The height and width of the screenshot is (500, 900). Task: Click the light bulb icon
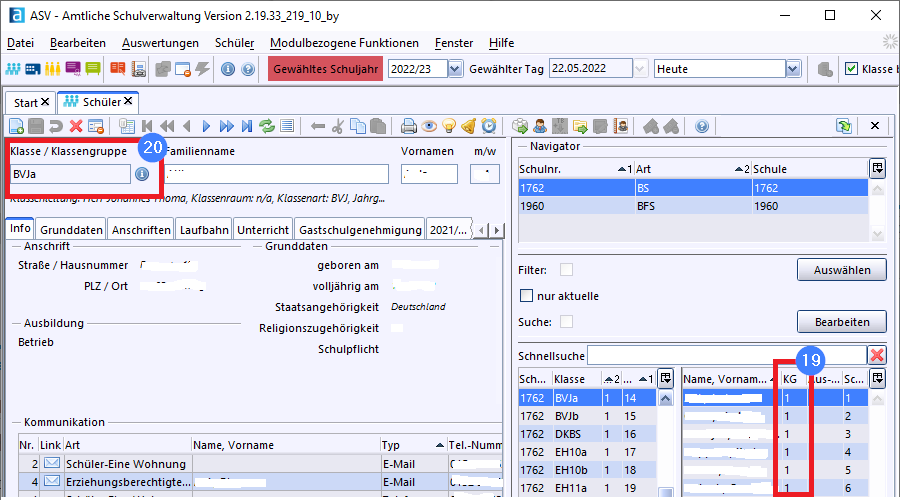pos(449,126)
